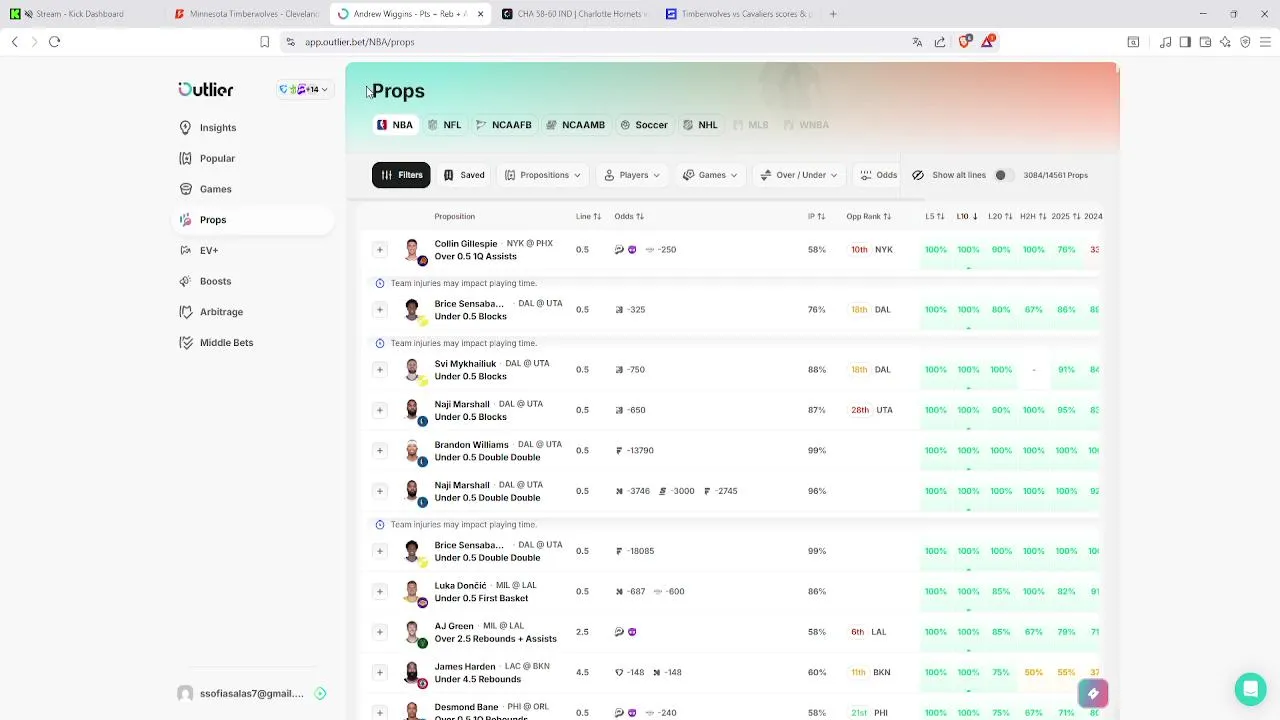Click the -18085 odds for Brice Sensabaugh
Screen dimensions: 1280x720
coord(640,551)
